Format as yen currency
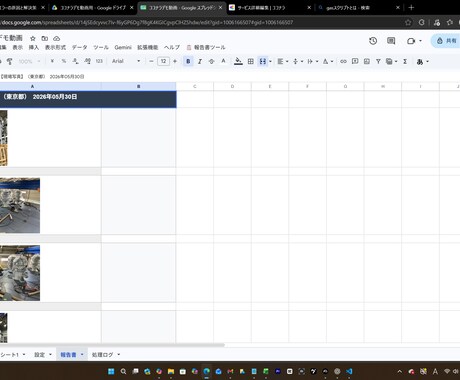 point(52,61)
